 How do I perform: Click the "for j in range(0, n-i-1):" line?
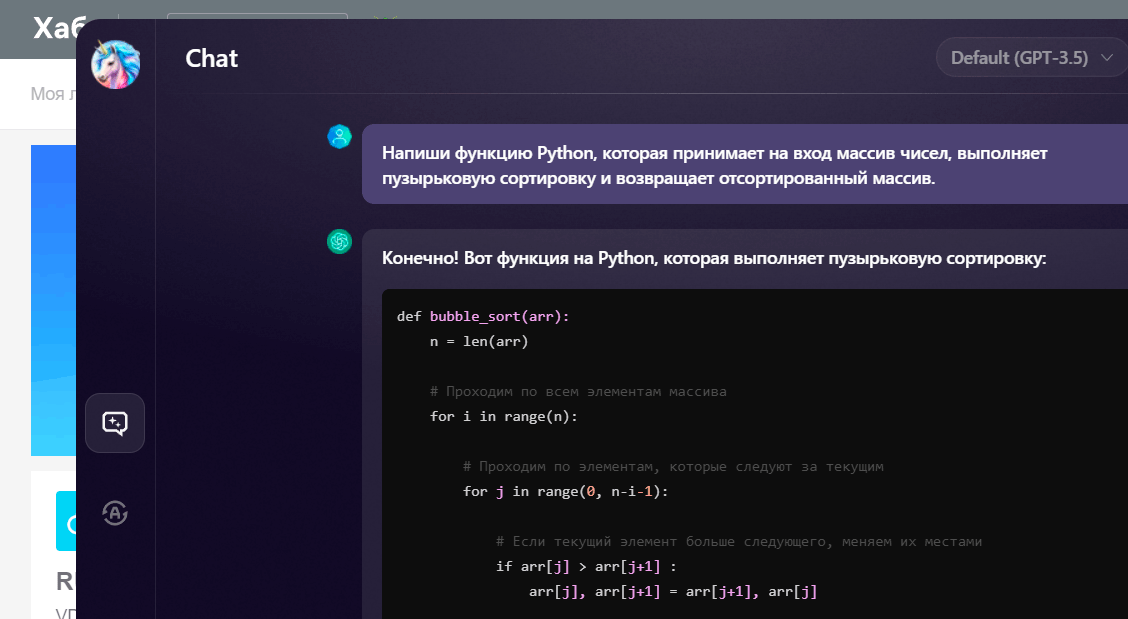565,491
